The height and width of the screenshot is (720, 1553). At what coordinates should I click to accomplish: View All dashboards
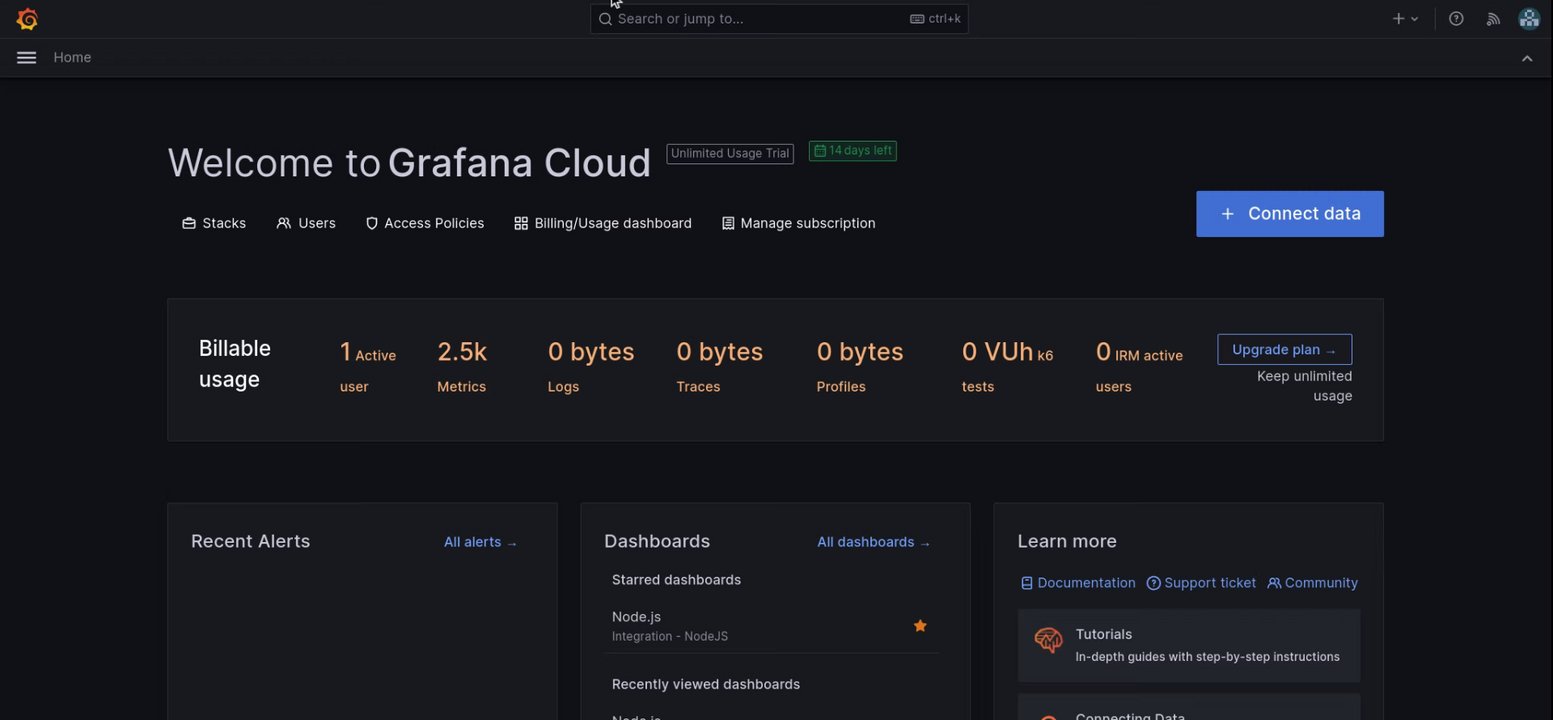tap(873, 542)
